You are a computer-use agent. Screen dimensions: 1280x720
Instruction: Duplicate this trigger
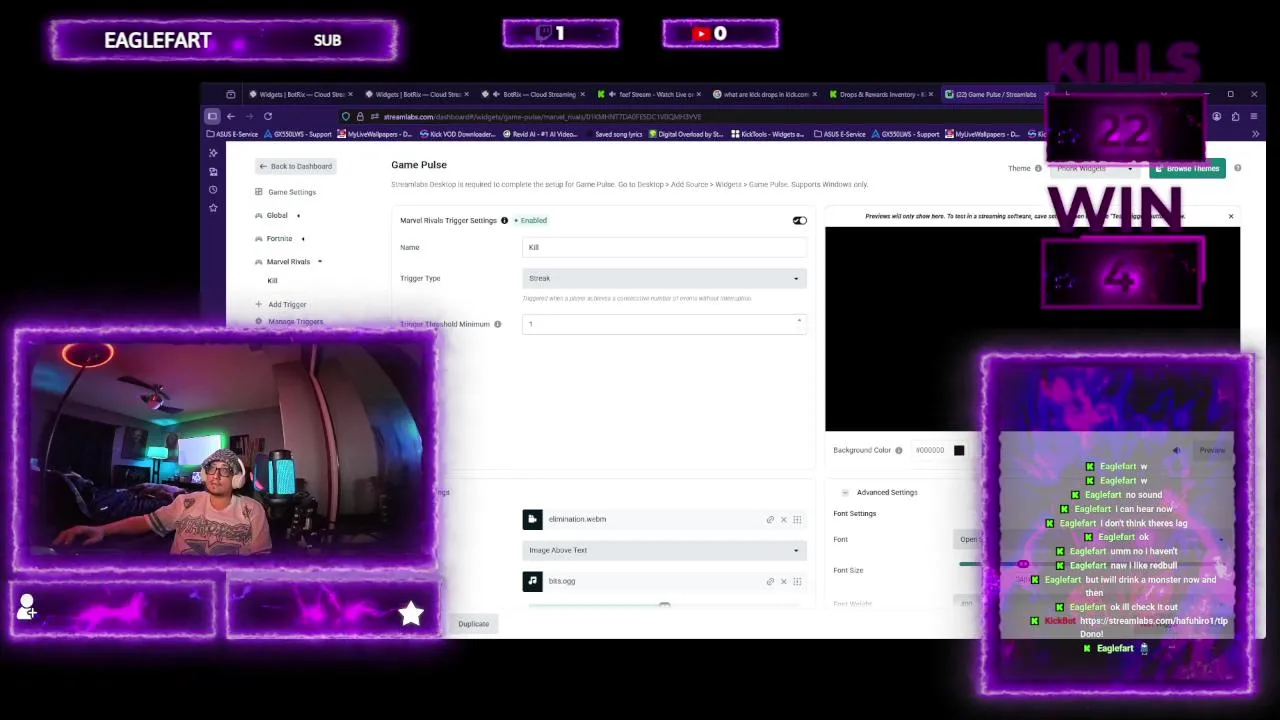(474, 624)
